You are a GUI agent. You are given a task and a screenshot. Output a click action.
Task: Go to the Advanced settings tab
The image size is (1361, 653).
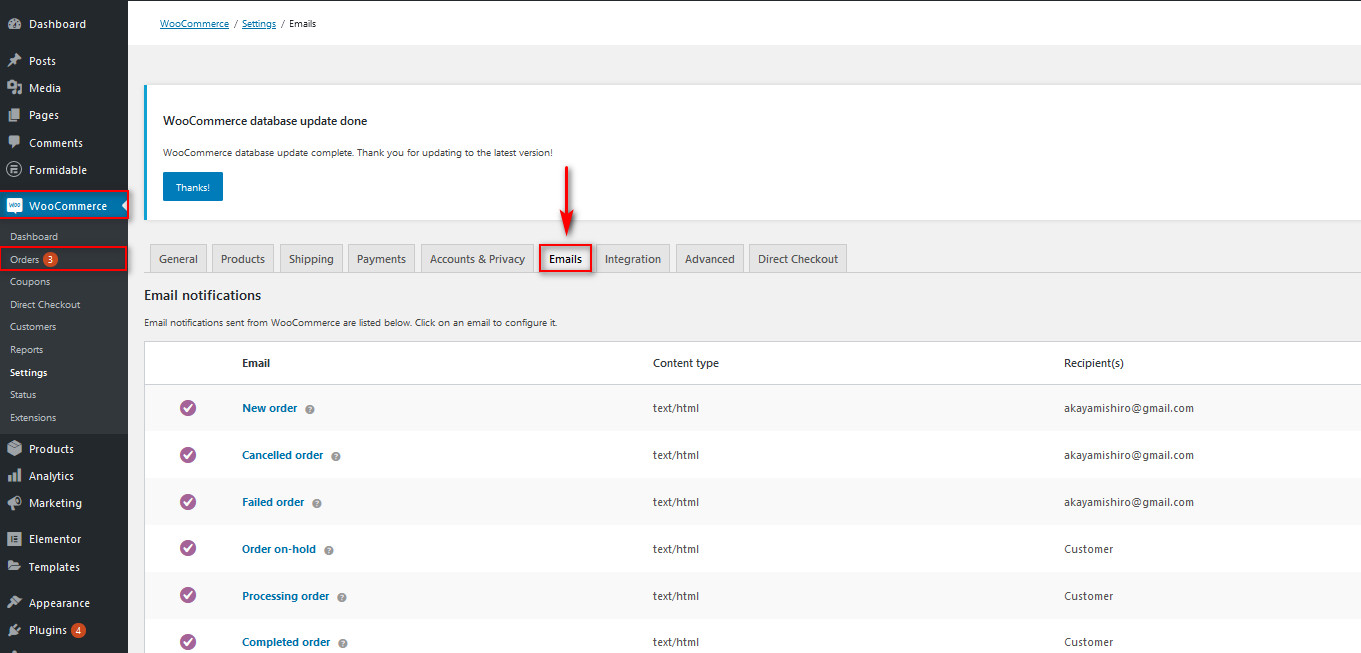710,259
